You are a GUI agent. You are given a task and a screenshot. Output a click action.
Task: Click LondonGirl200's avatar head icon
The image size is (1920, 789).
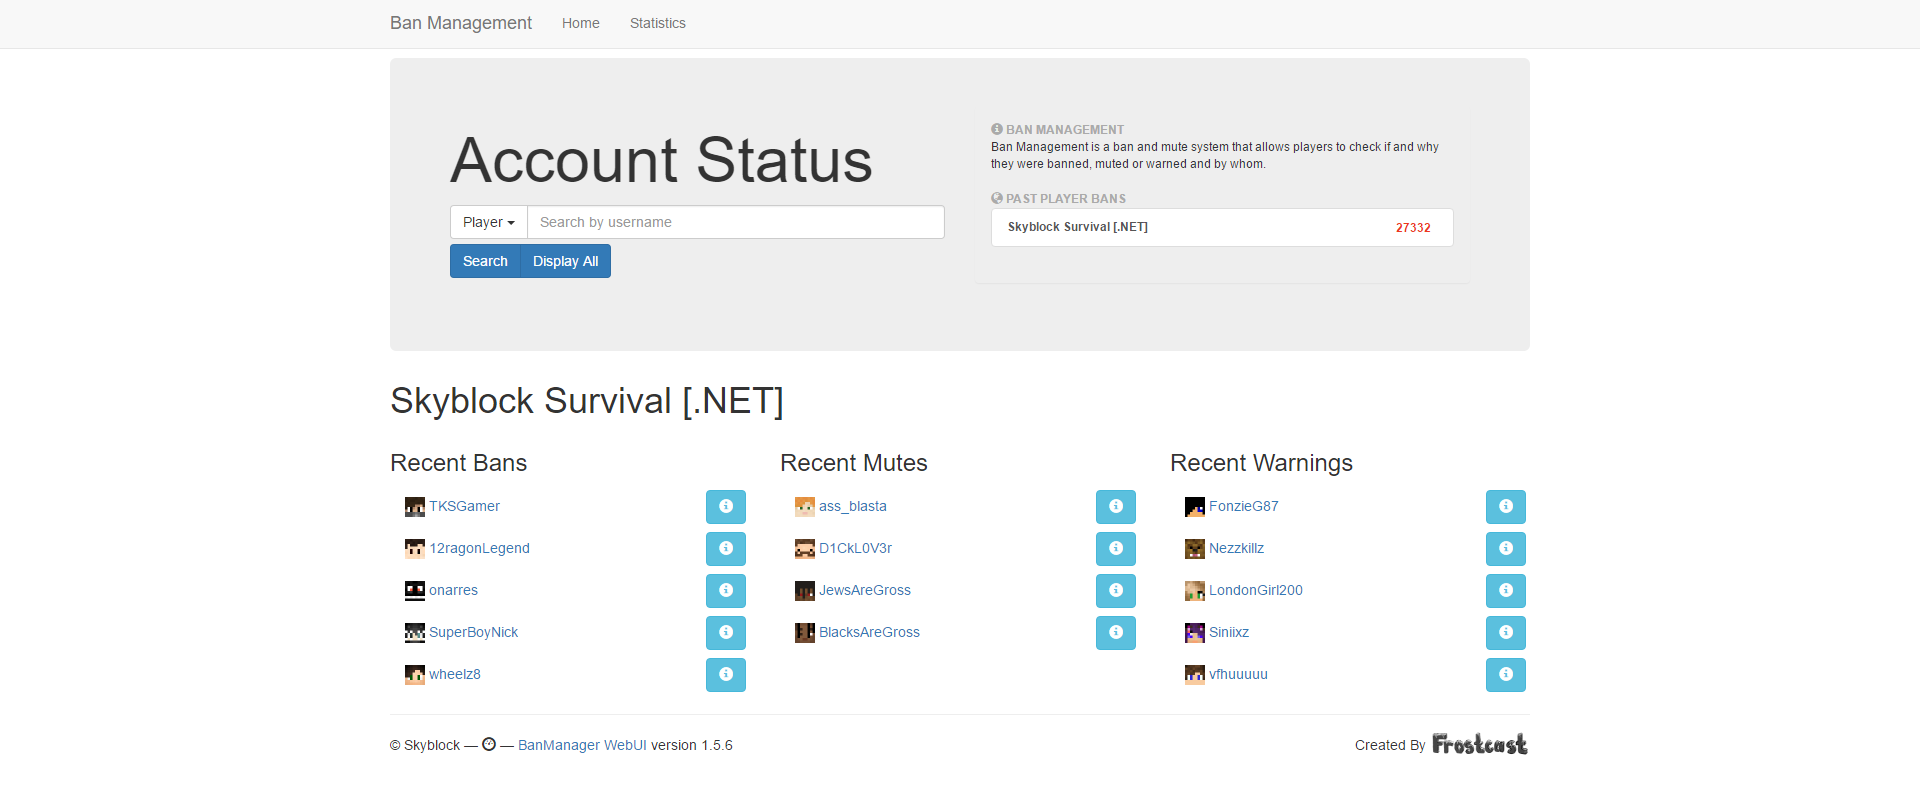pos(1195,591)
